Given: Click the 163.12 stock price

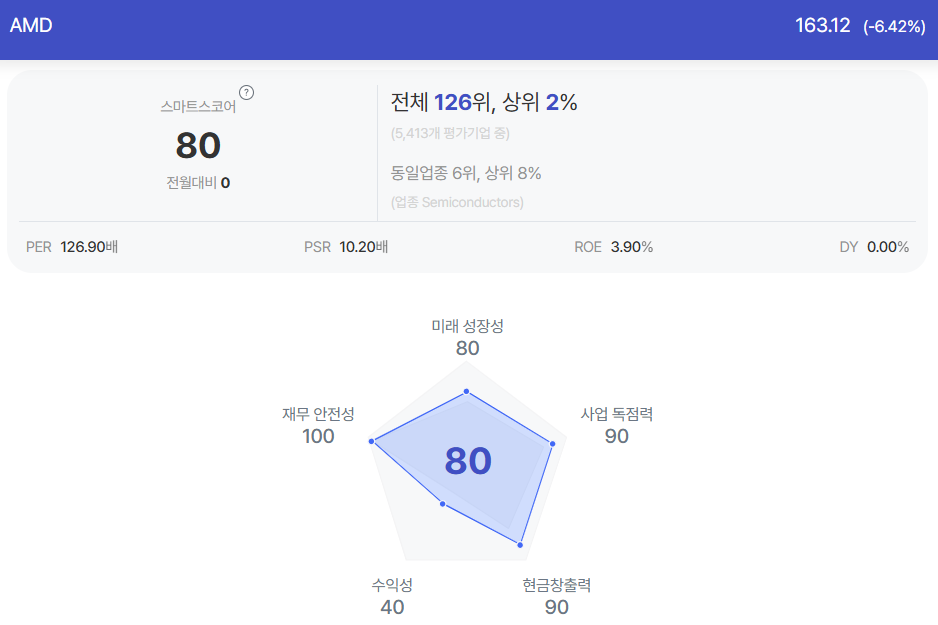Looking at the screenshot, I should pos(823,25).
